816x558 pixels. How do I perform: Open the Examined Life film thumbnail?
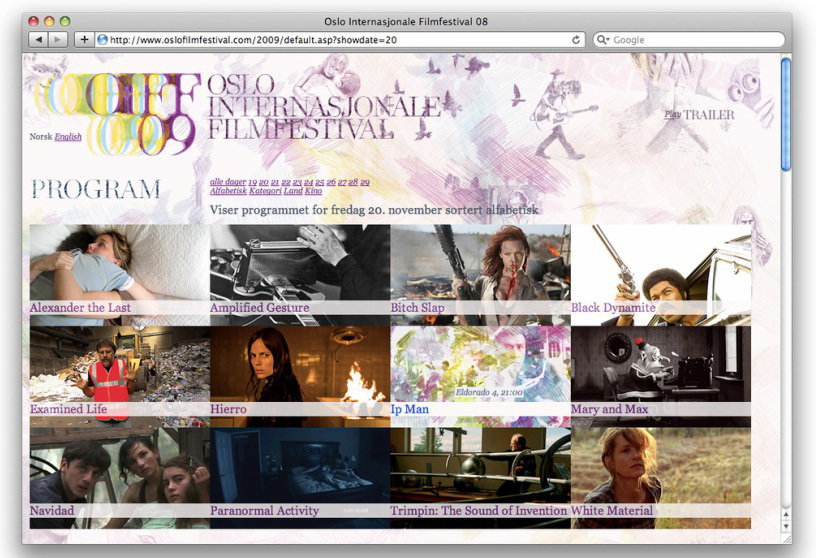(x=120, y=376)
